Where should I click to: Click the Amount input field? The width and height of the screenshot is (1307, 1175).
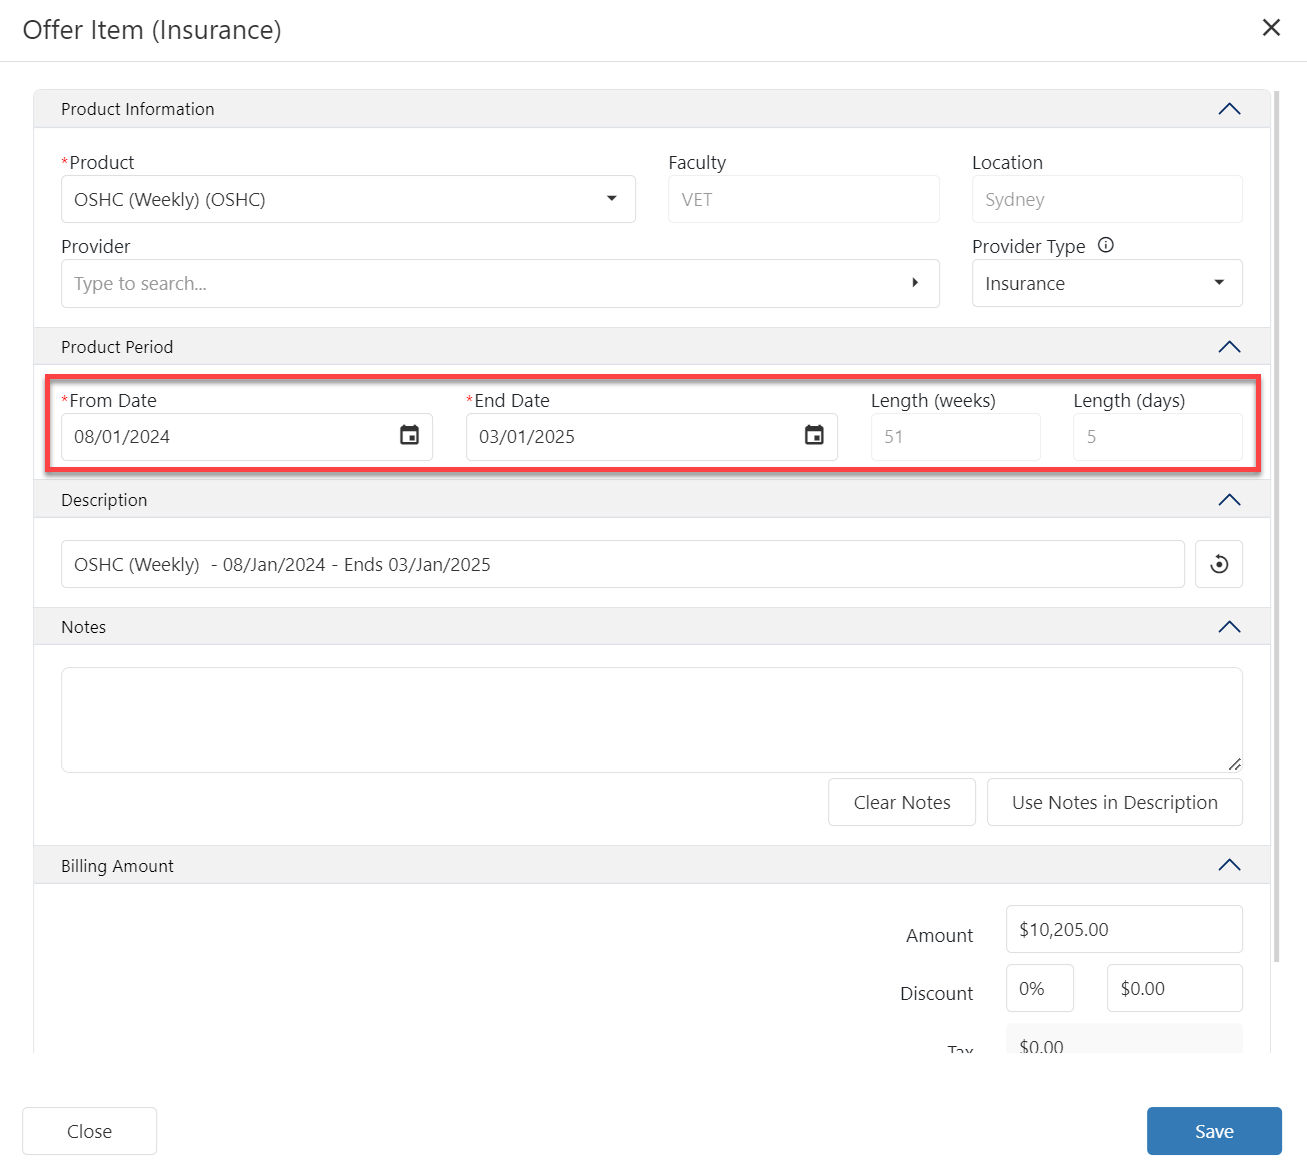[1123, 929]
